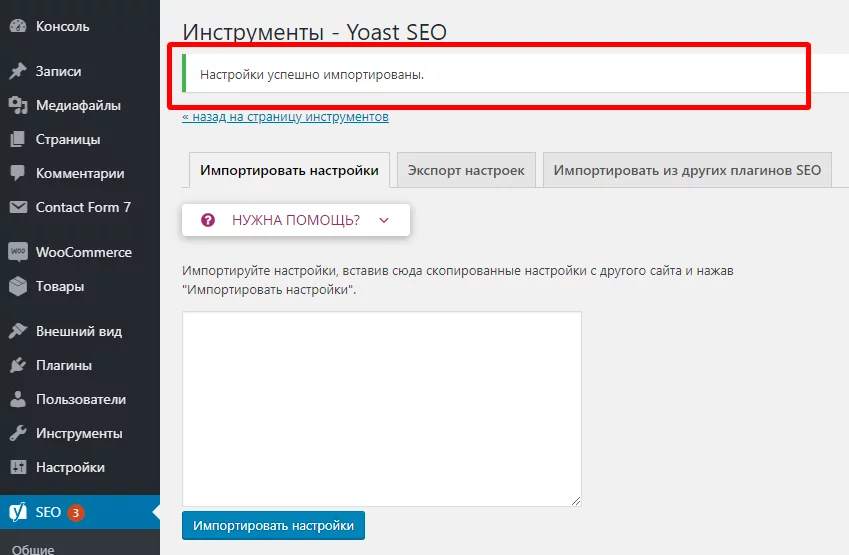Click the Комментарии speech bubble icon

[18, 173]
